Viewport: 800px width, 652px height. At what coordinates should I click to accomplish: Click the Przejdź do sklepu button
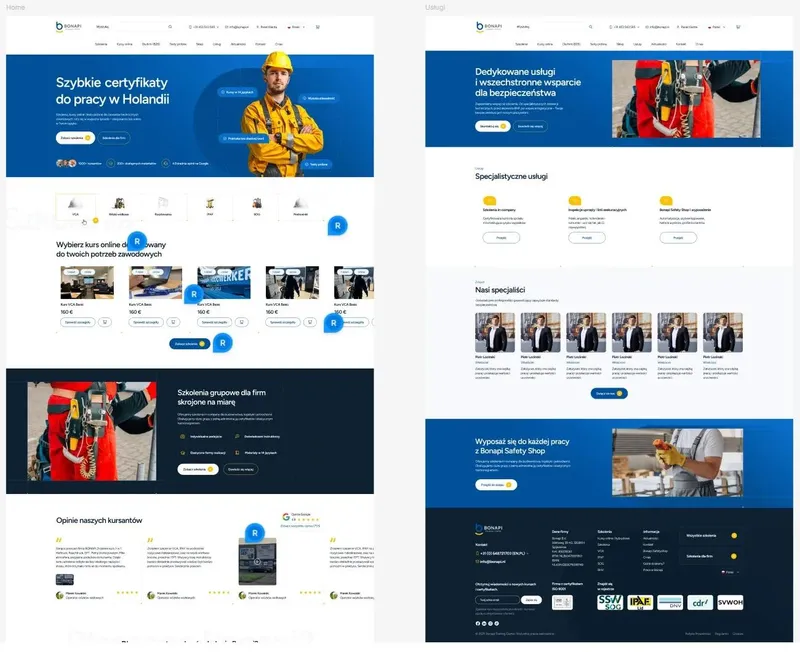pos(496,485)
